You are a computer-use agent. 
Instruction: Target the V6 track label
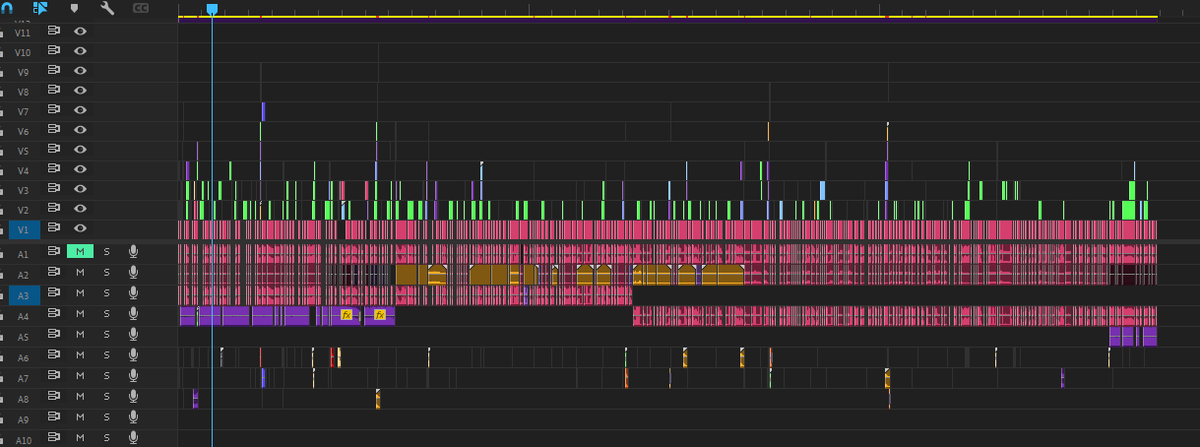point(24,131)
